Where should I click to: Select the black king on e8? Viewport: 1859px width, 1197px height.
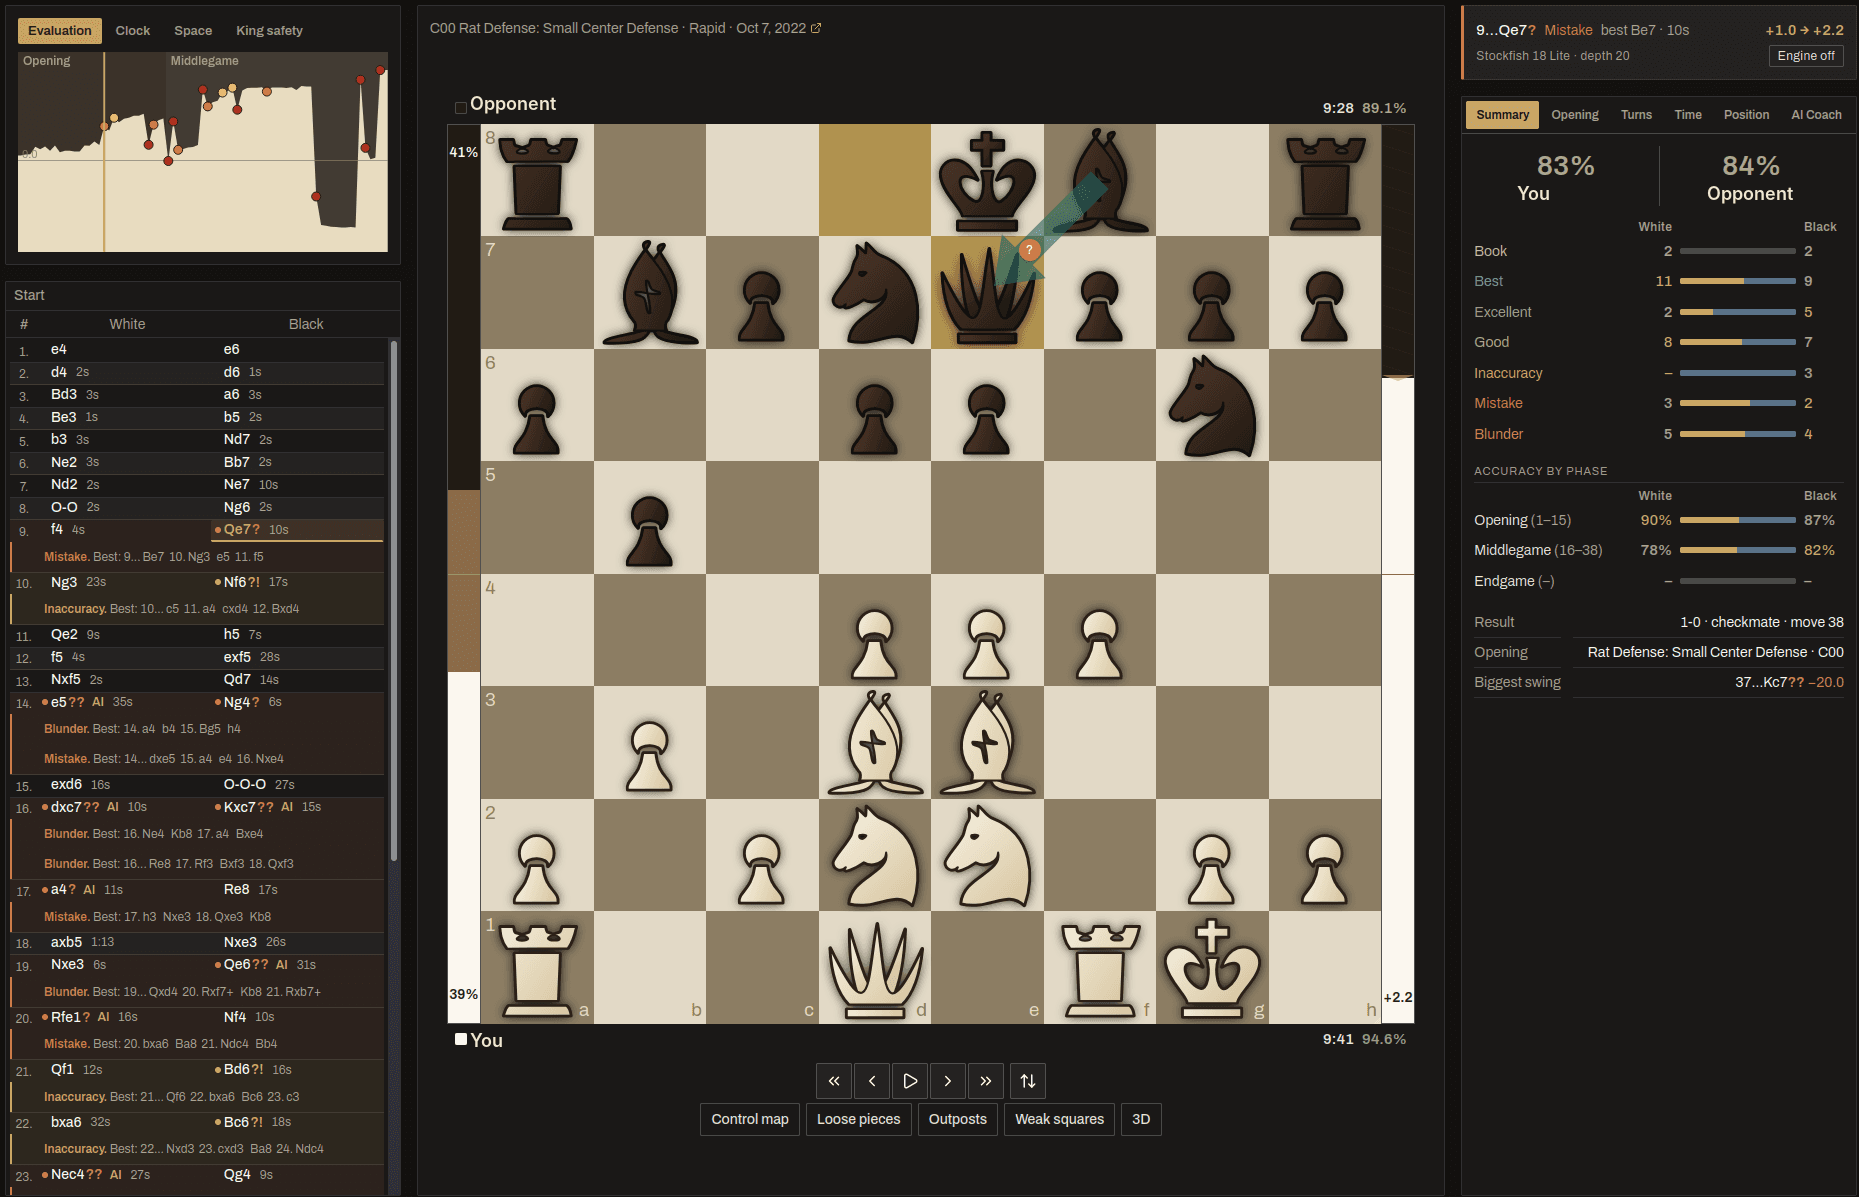(x=987, y=181)
